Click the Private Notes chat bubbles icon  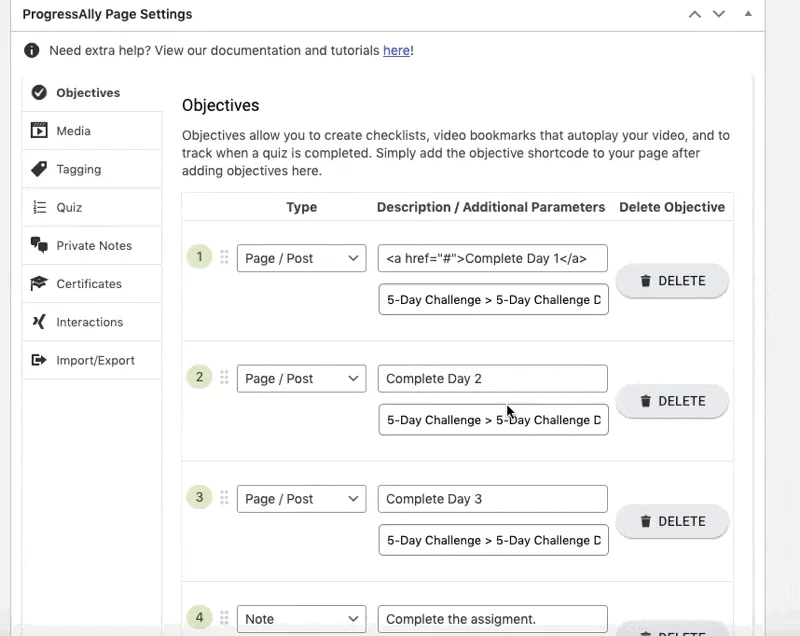39,245
